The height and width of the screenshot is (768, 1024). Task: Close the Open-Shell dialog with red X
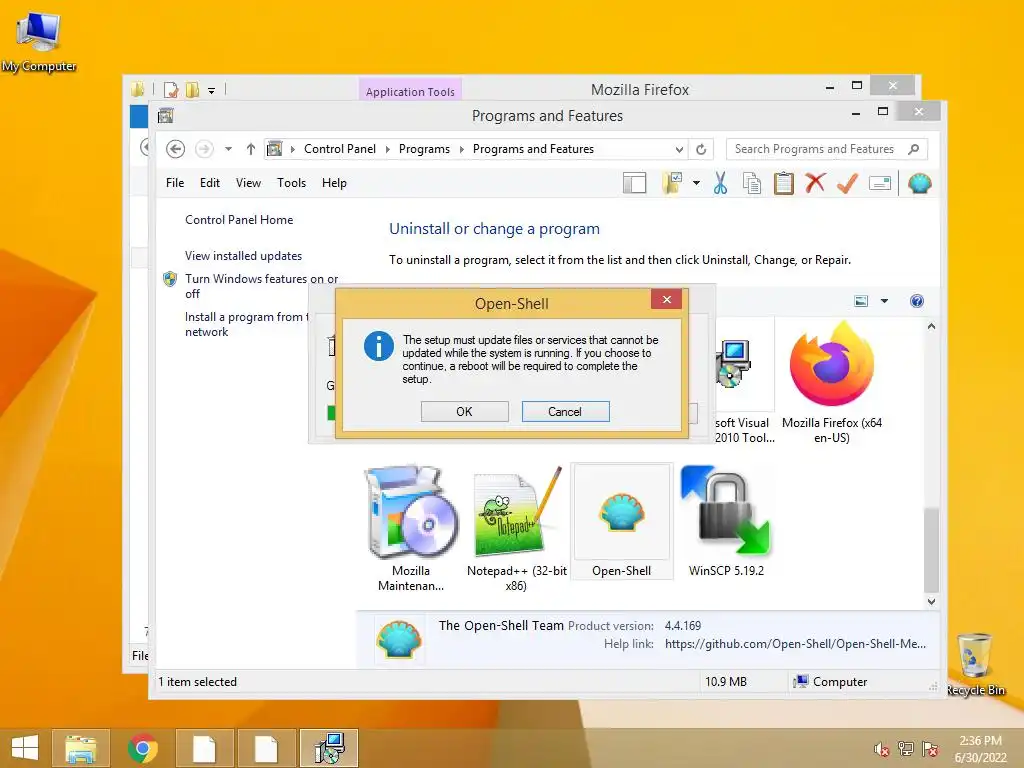click(666, 299)
